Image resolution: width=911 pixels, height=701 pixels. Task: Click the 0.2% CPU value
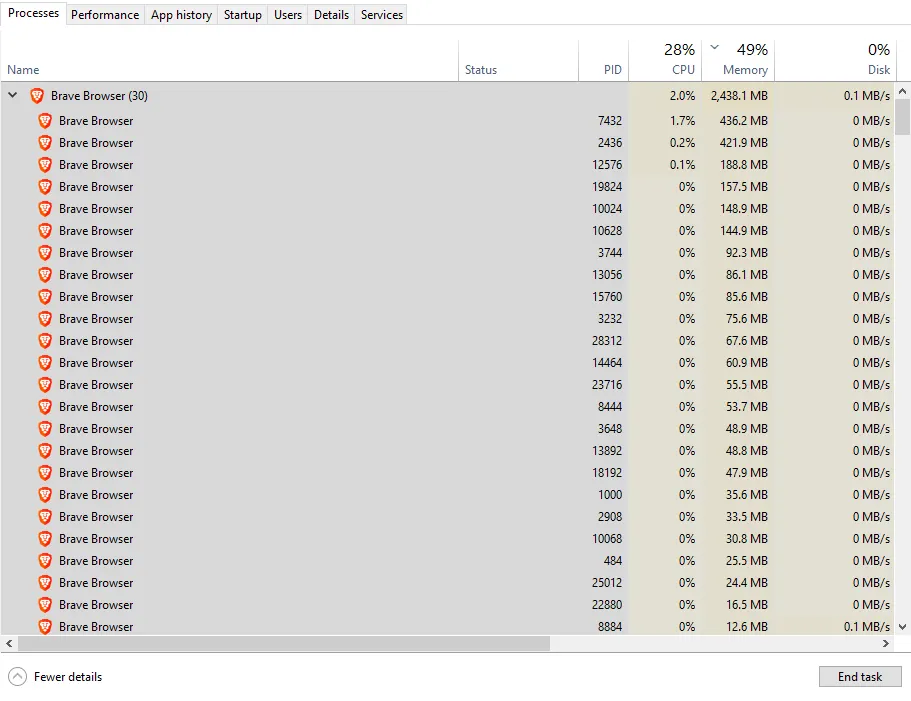682,143
